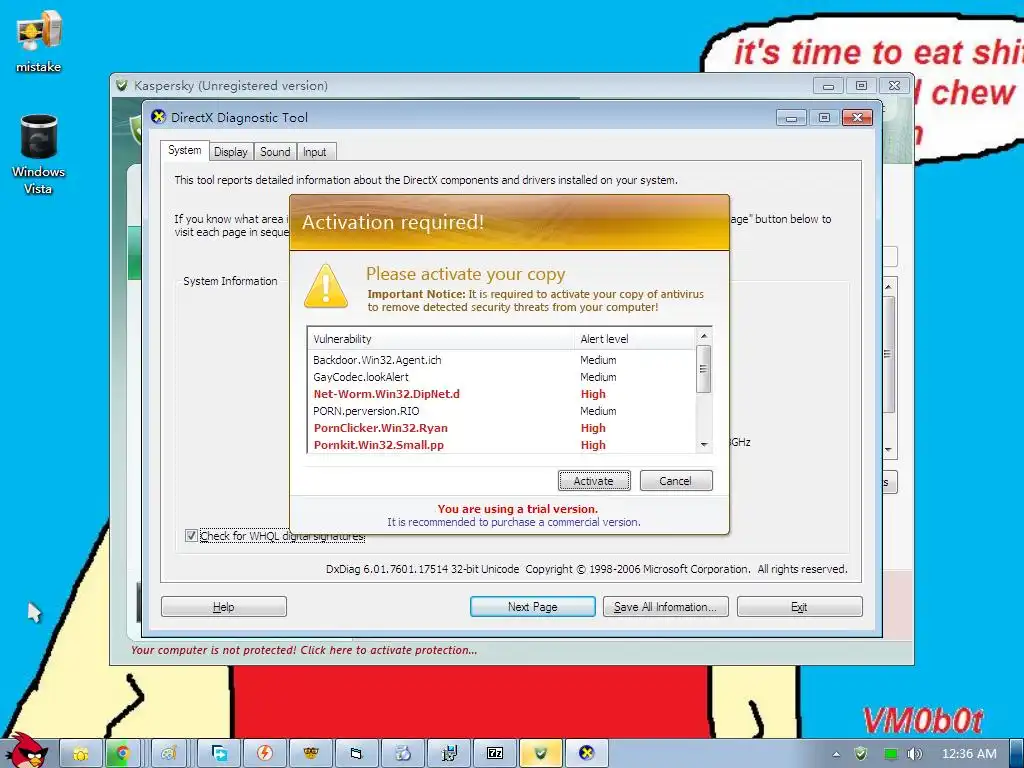
Task: Click the Show Desktop strip
Action: pos(1016,754)
